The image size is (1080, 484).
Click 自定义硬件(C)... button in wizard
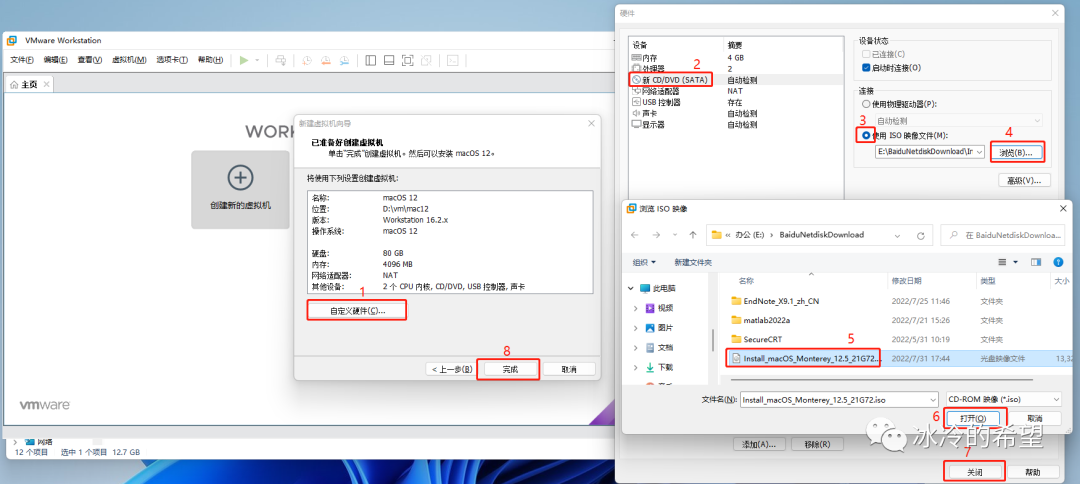pos(357,311)
